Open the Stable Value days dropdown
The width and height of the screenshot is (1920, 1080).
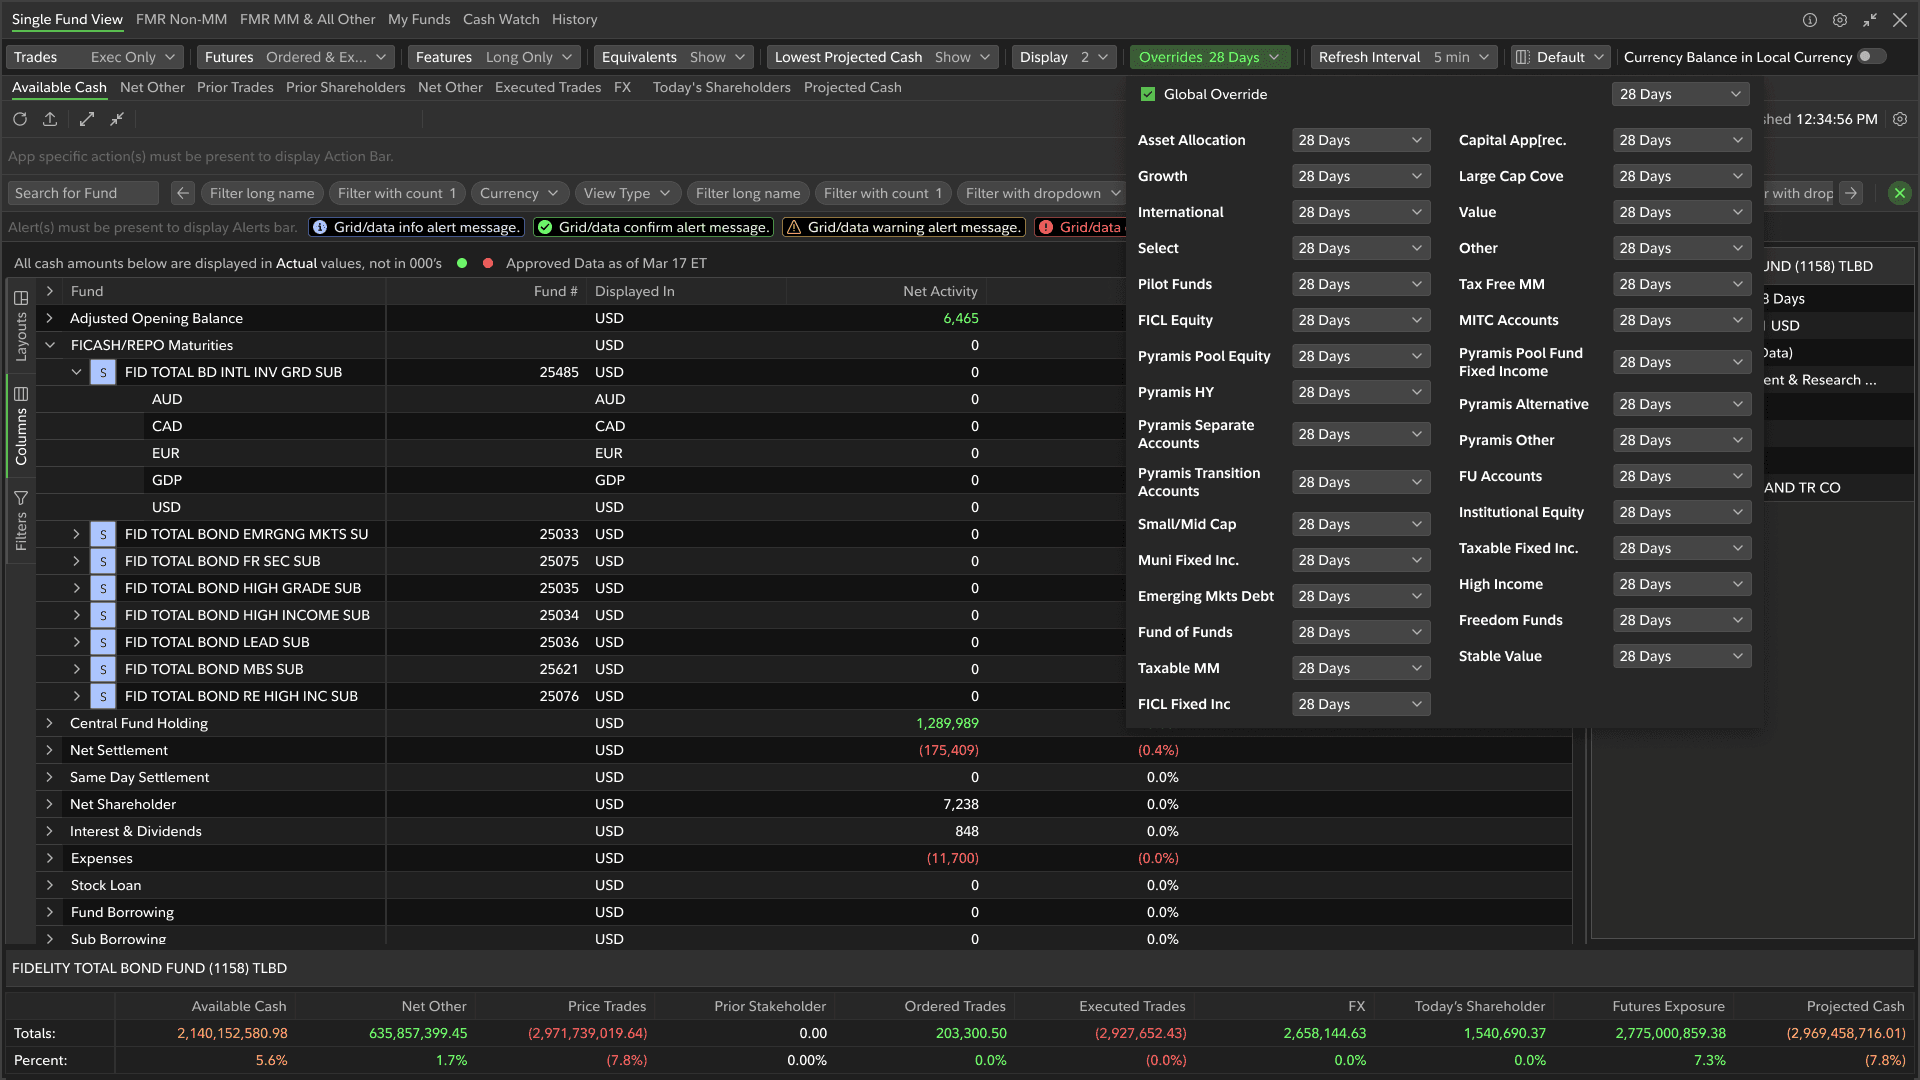pyautogui.click(x=1681, y=656)
